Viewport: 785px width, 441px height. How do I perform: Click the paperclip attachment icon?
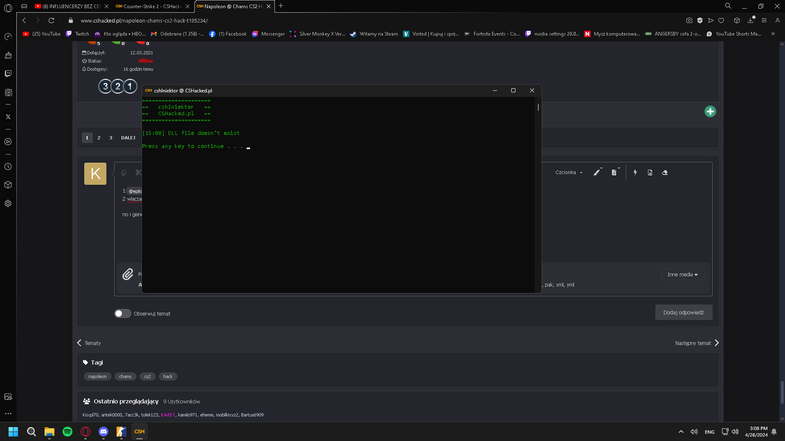click(x=128, y=274)
